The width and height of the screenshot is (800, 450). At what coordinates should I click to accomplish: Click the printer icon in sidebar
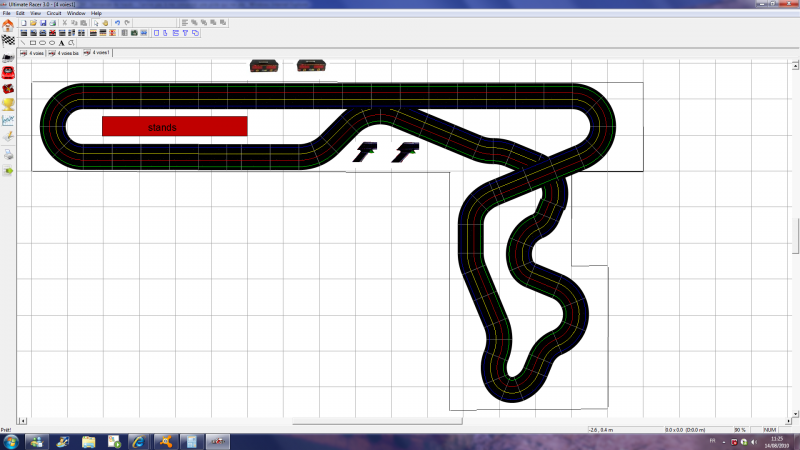tap(8, 154)
